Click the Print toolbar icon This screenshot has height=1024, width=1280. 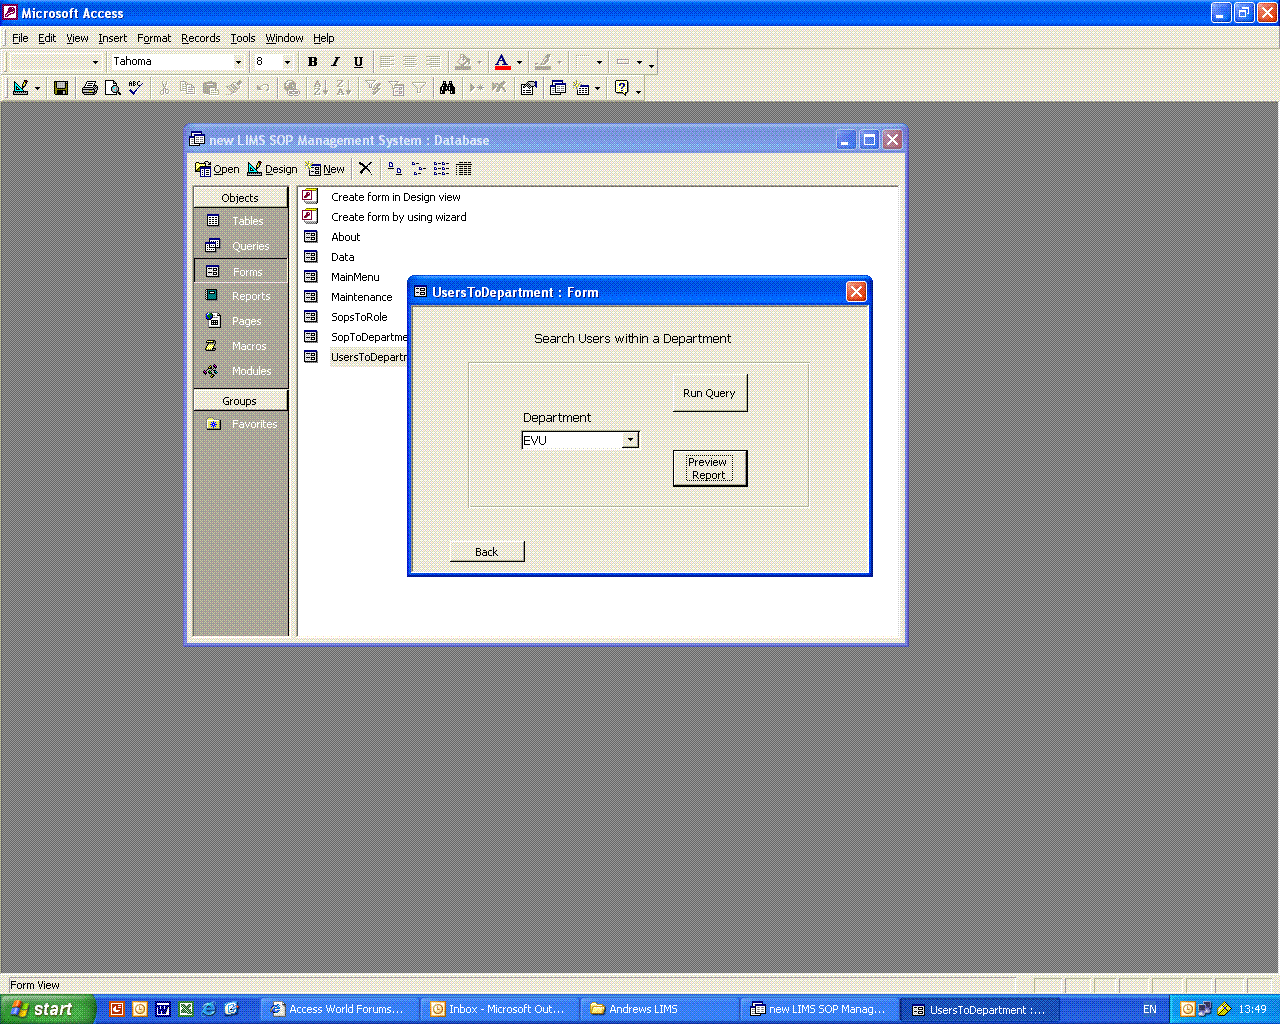tap(90, 88)
